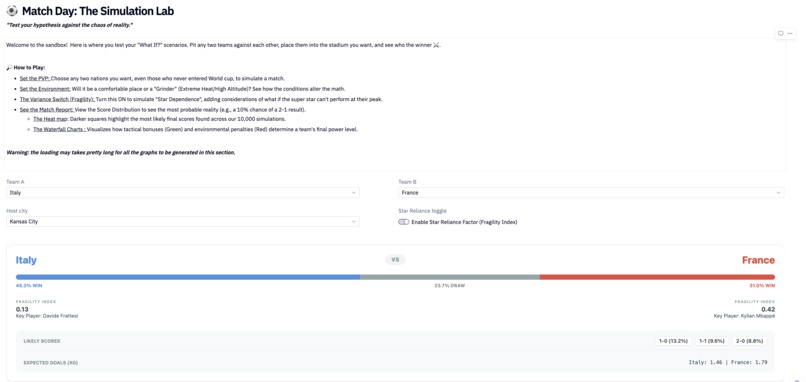The width and height of the screenshot is (806, 382).
Task: Click the blue Italy team heading
Action: [26, 260]
